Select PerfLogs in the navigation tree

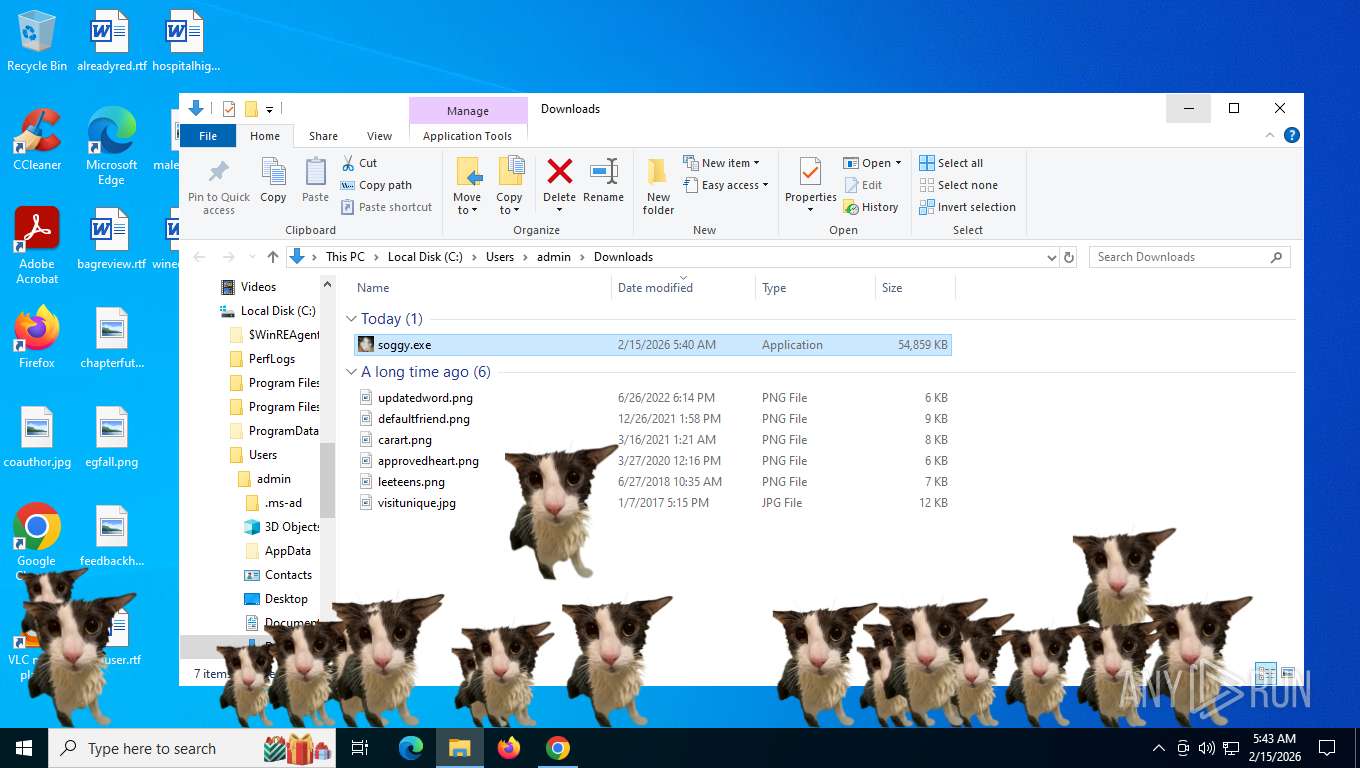[x=272, y=359]
